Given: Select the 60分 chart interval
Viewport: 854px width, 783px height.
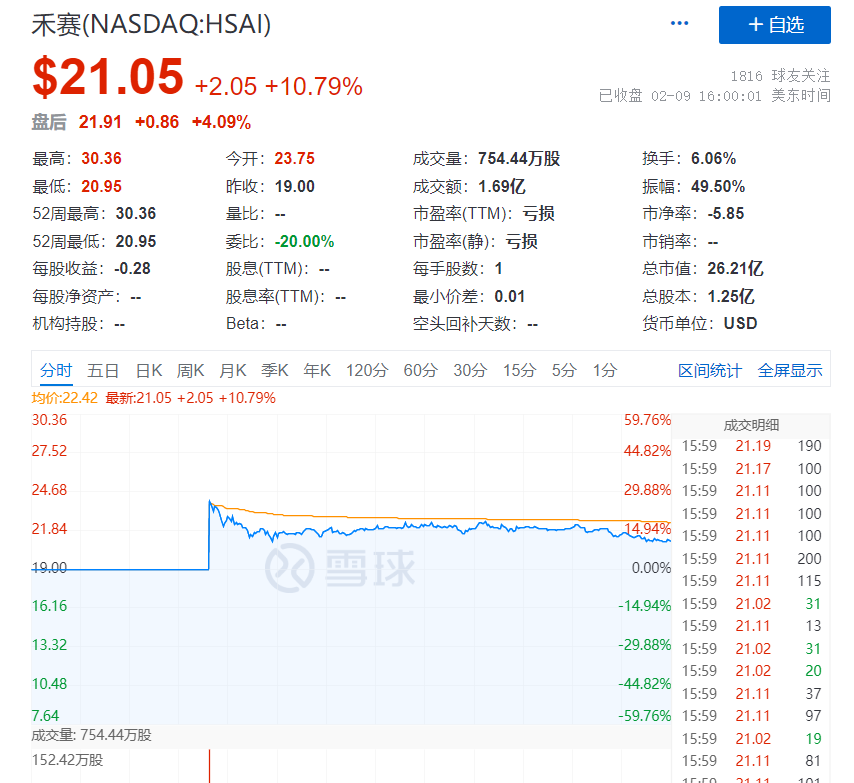Looking at the screenshot, I should 418,370.
